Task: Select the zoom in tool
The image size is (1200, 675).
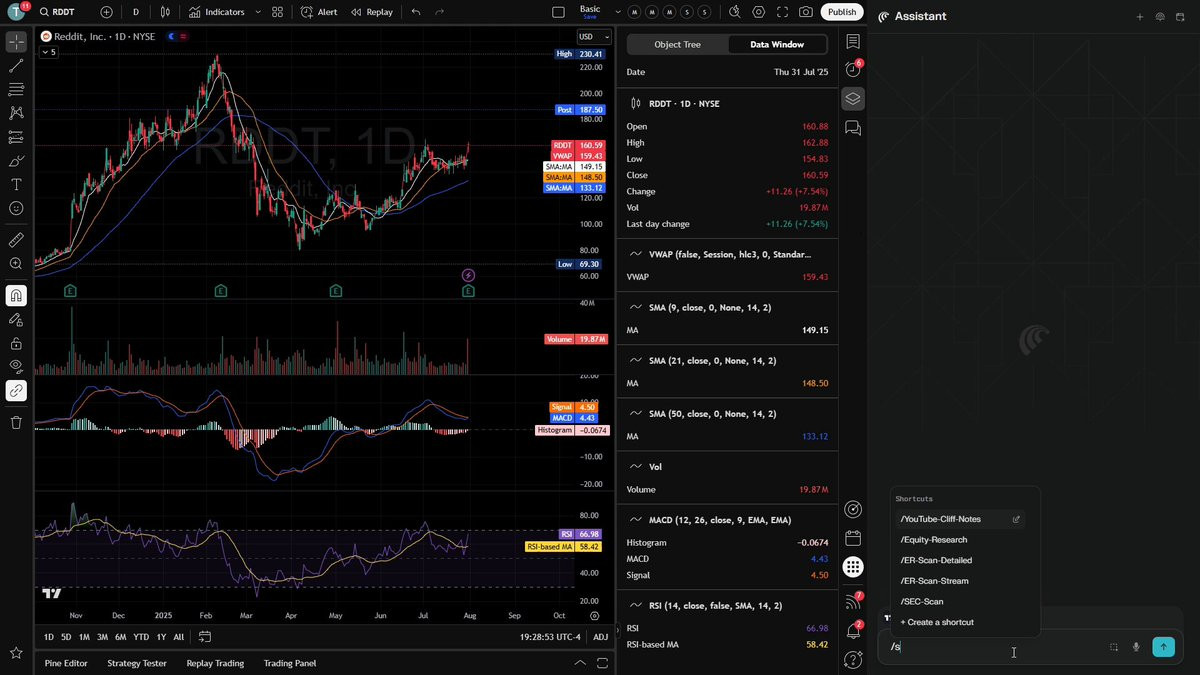Action: click(16, 264)
